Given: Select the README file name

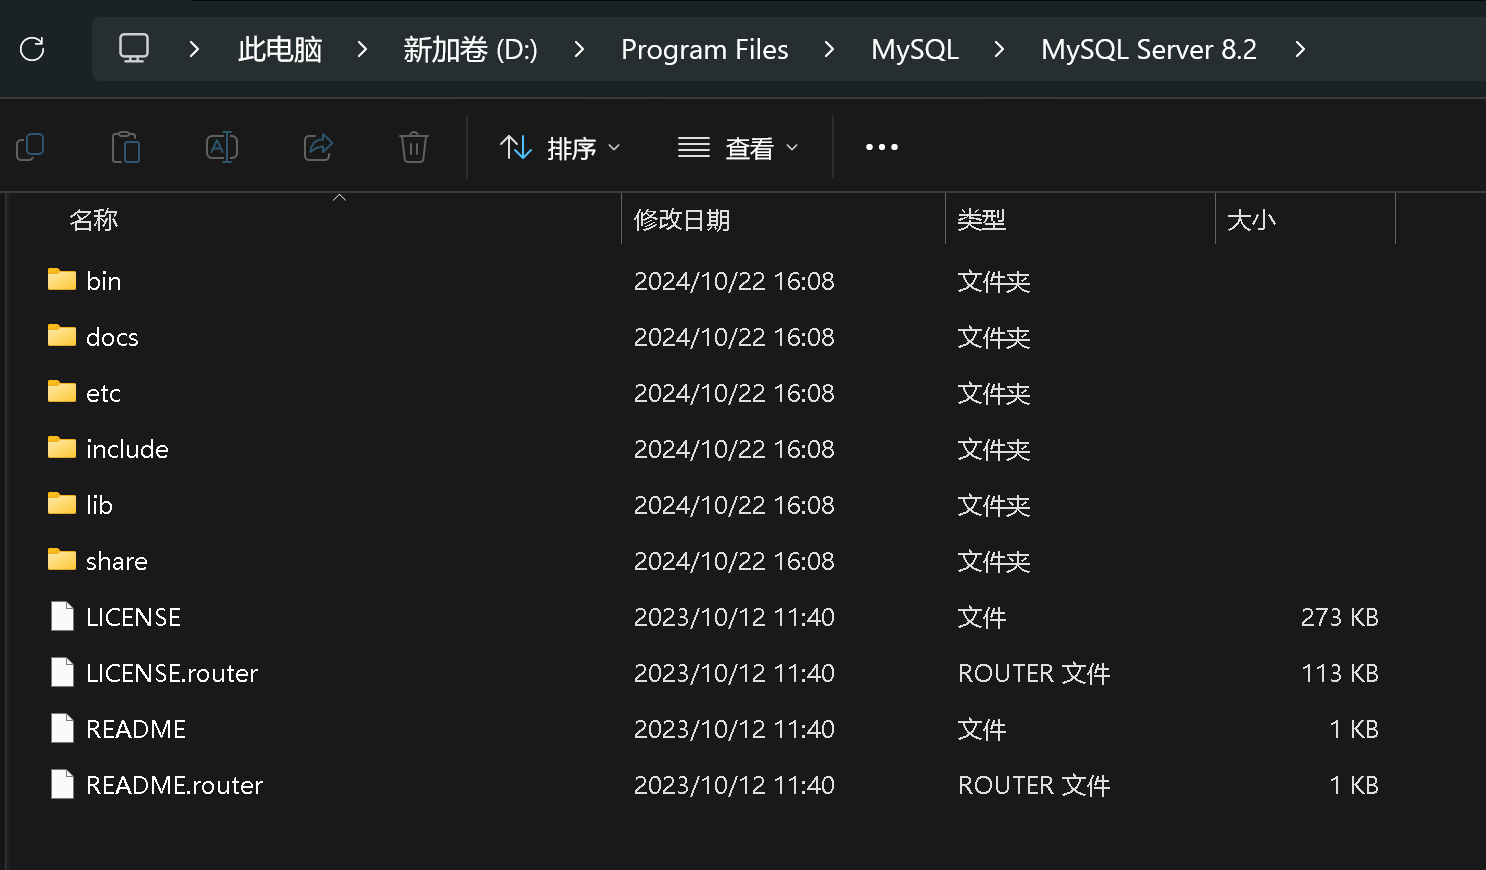Looking at the screenshot, I should tap(136, 729).
